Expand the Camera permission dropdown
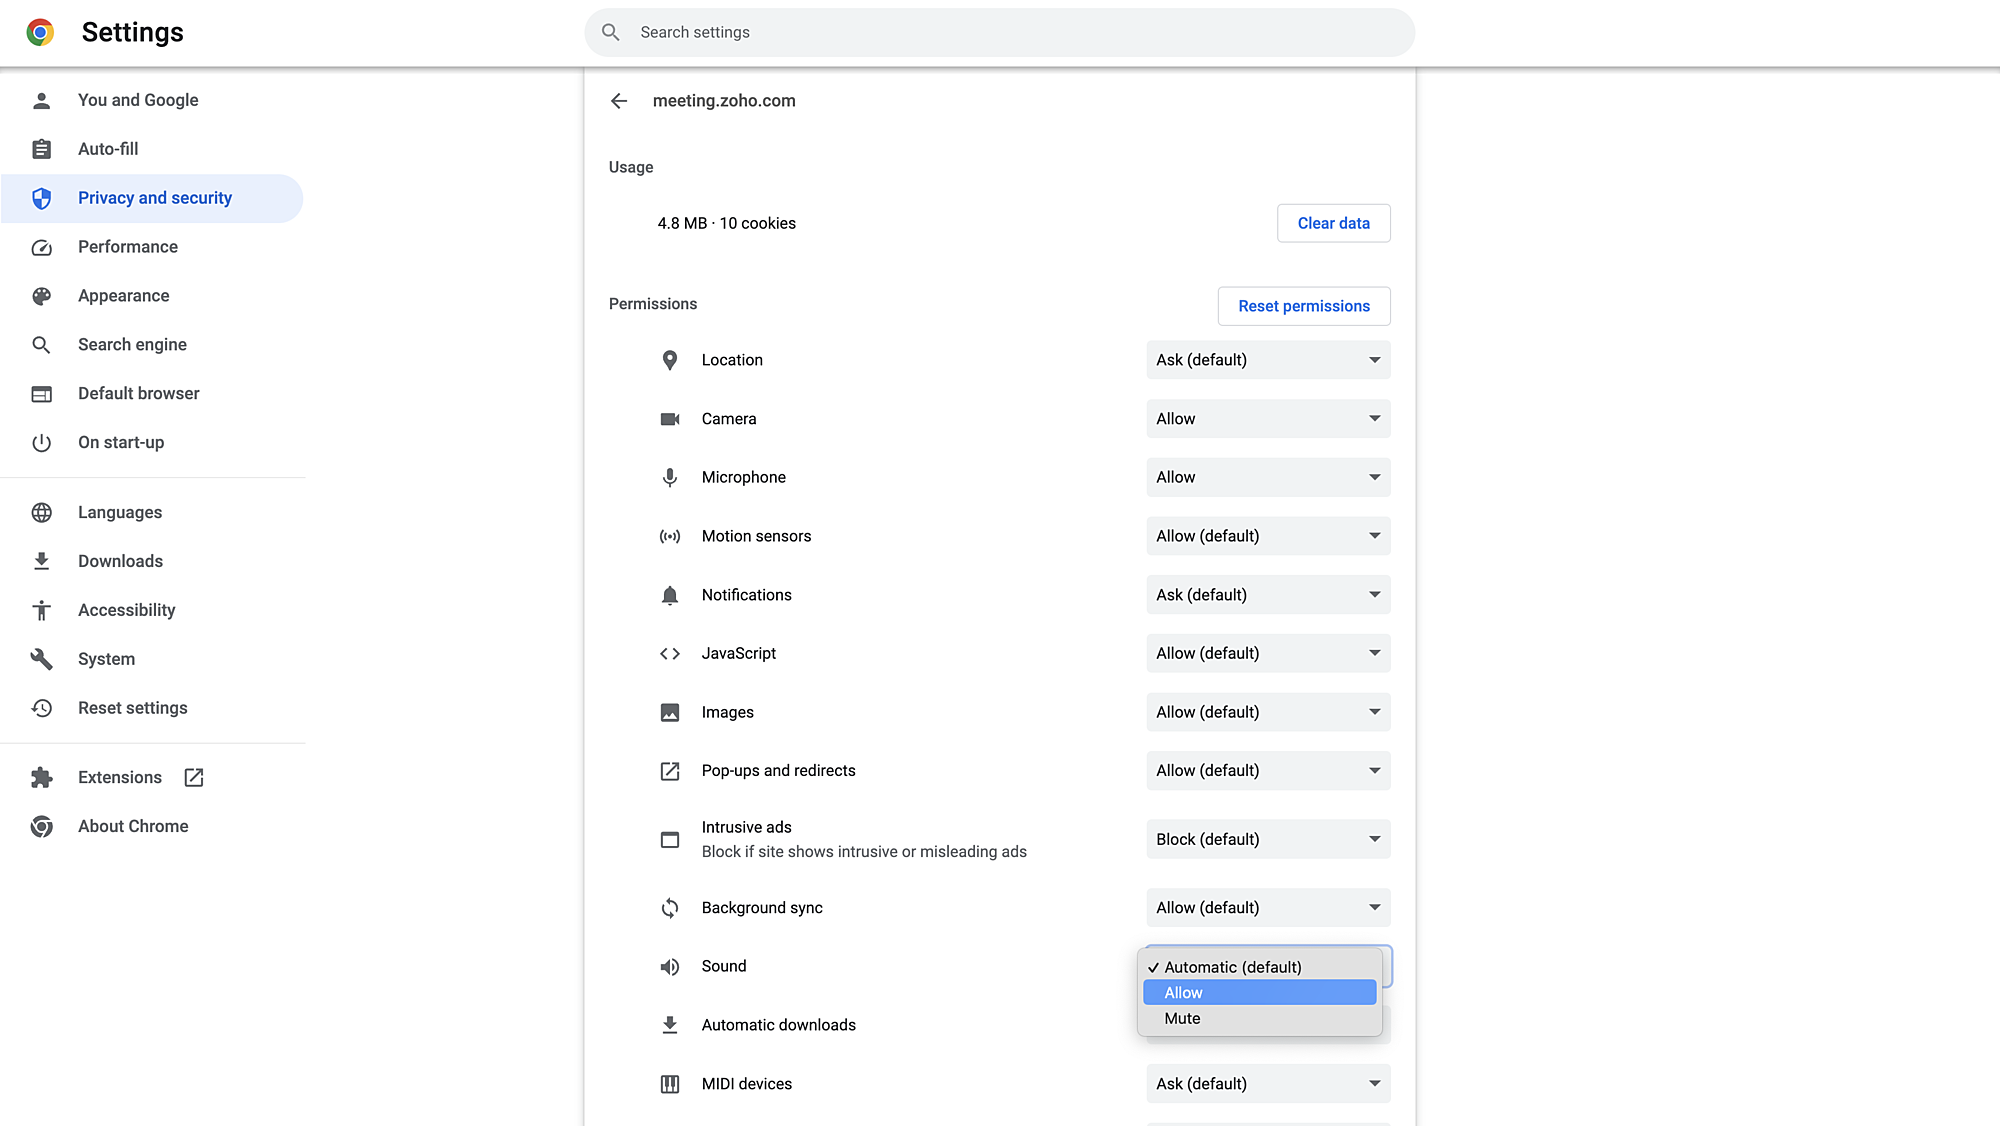The image size is (2000, 1126). (x=1267, y=419)
